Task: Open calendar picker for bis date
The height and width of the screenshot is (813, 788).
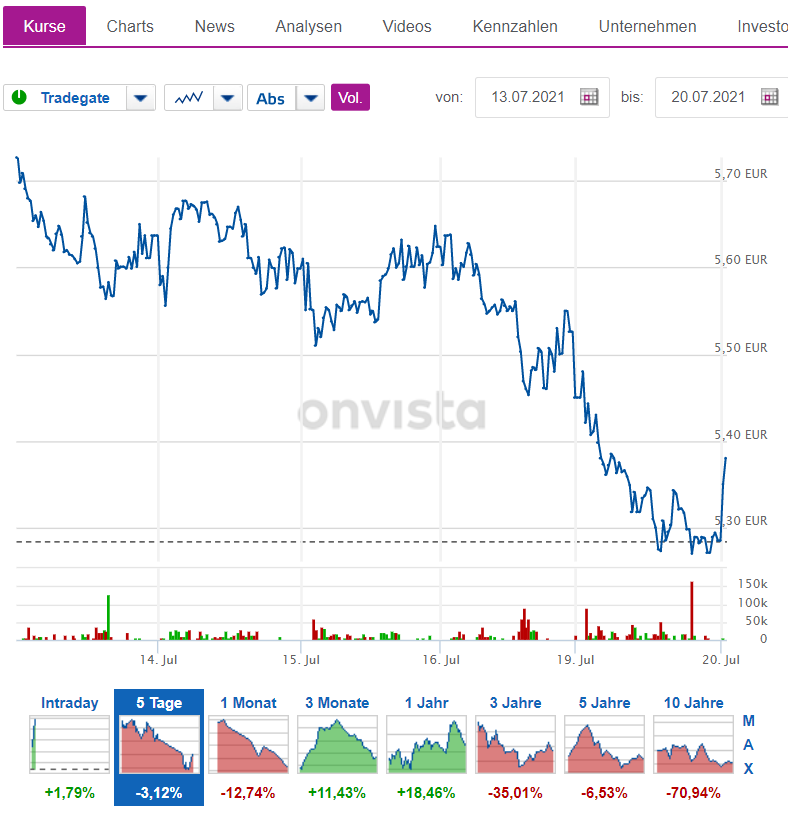Action: [x=770, y=97]
